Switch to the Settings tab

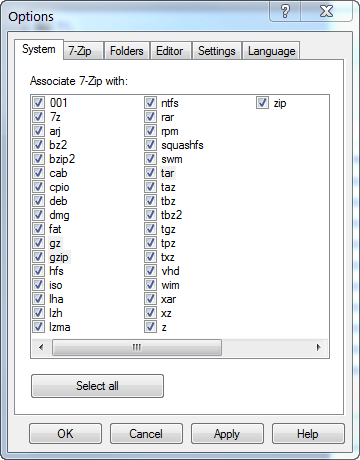[x=217, y=51]
